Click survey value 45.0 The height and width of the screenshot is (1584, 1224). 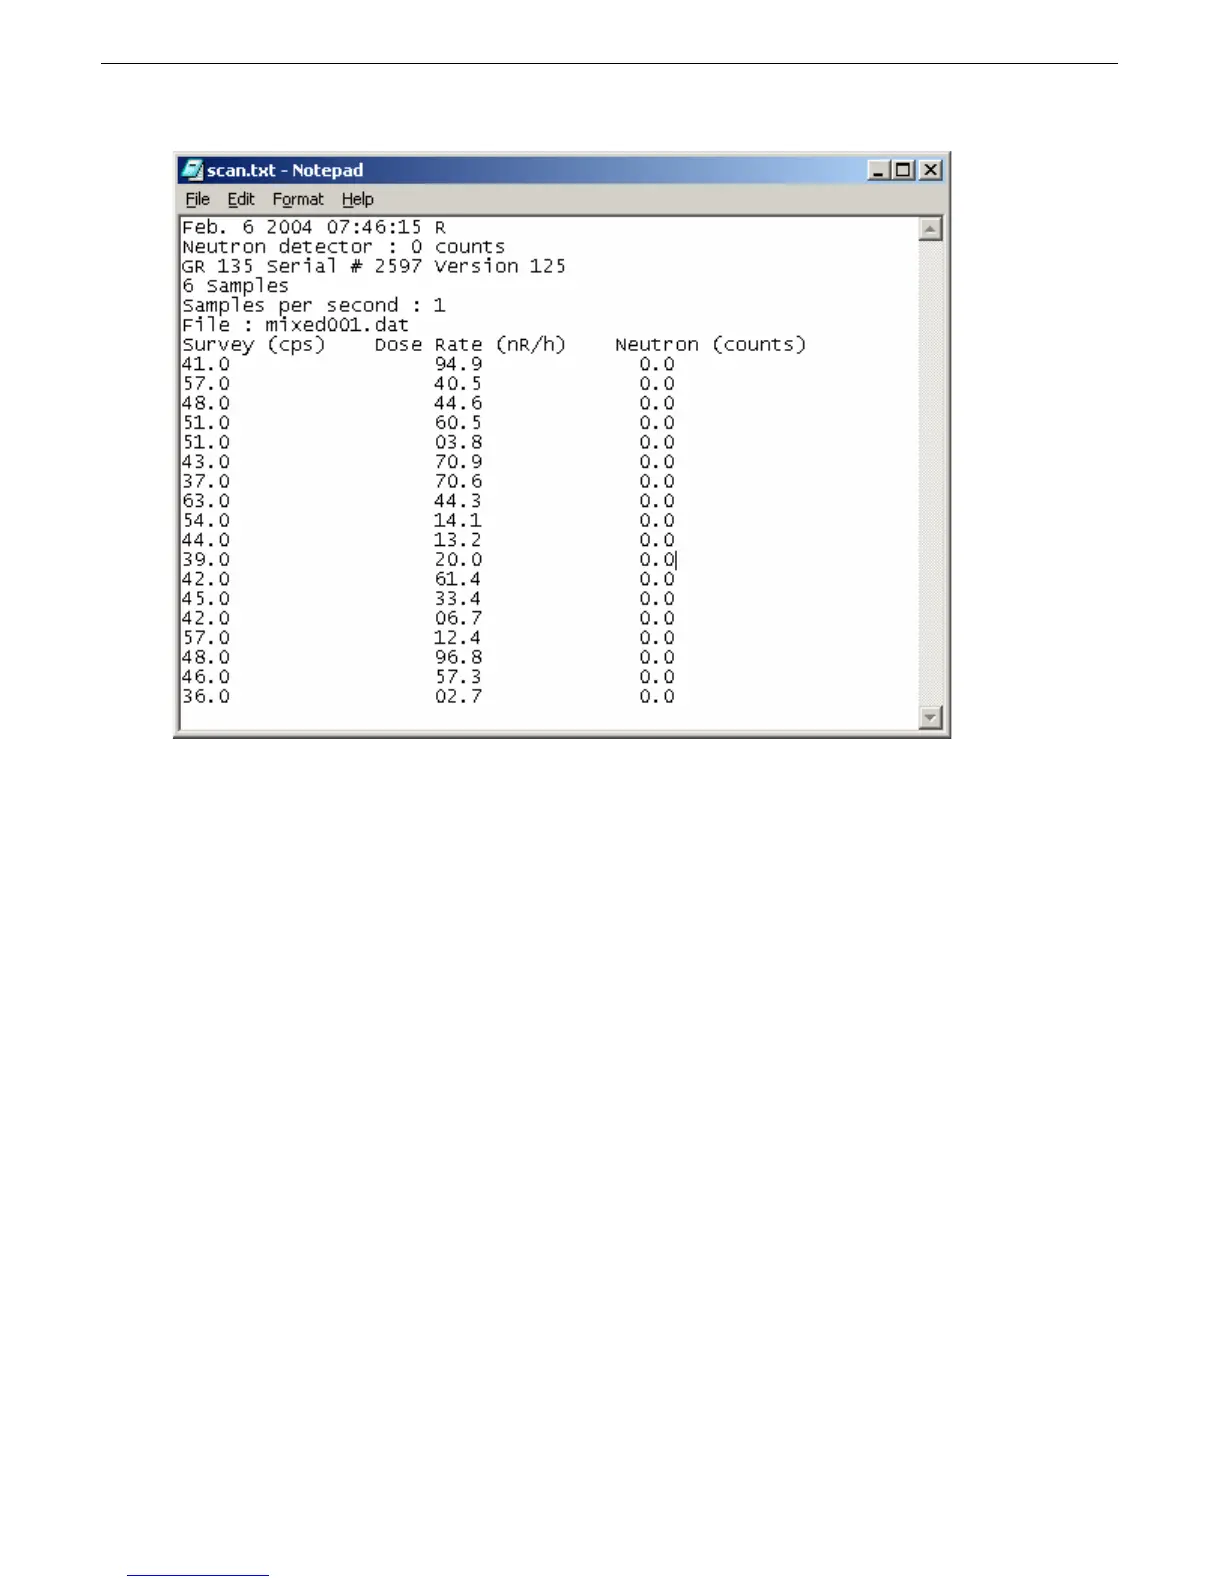205,599
